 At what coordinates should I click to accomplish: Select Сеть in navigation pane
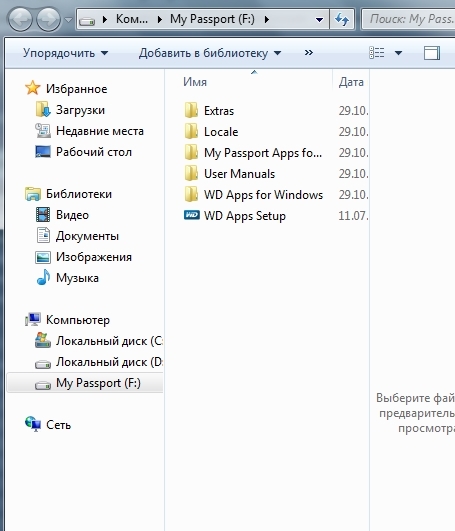[x=59, y=425]
